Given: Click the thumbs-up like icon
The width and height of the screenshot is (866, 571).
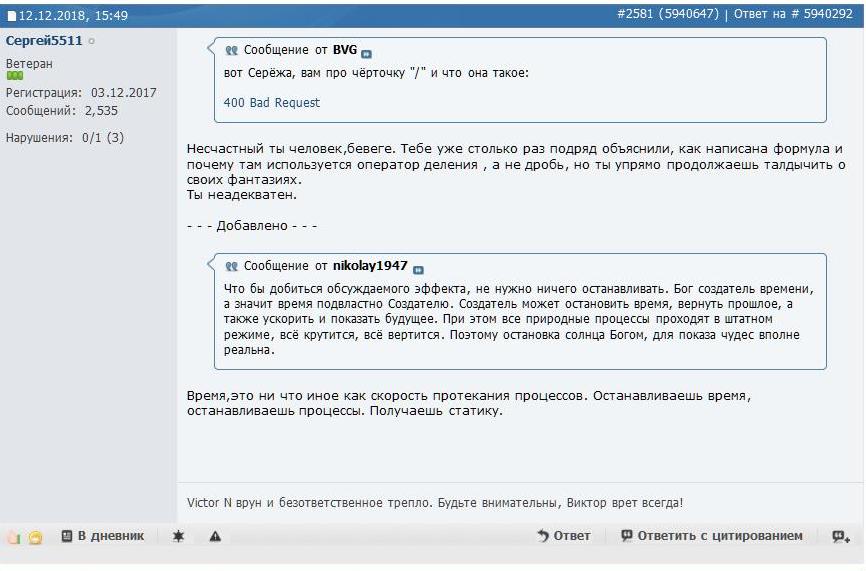Looking at the screenshot, I should click(x=14, y=537).
